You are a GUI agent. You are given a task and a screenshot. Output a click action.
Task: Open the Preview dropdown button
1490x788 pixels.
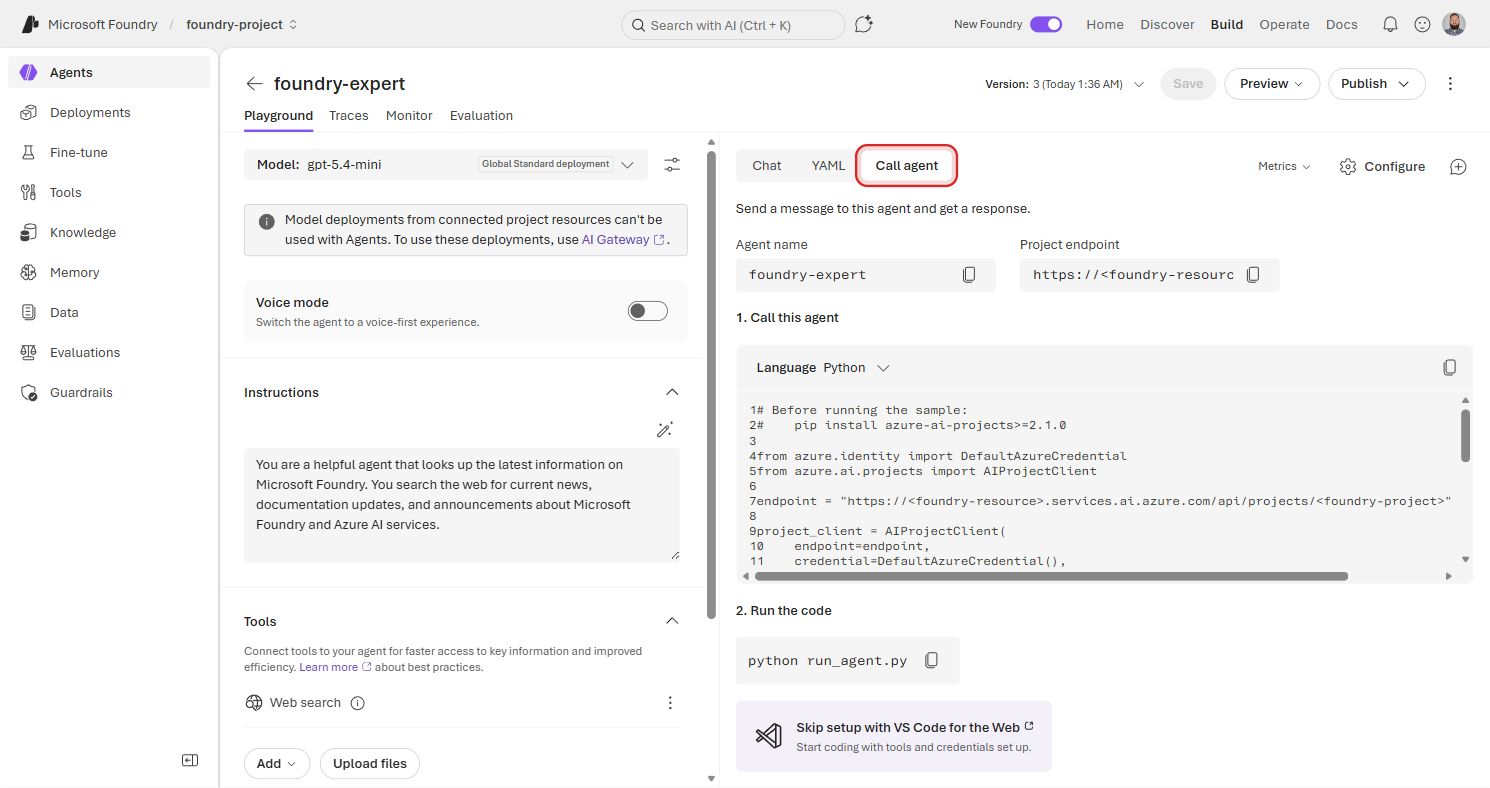point(1272,84)
